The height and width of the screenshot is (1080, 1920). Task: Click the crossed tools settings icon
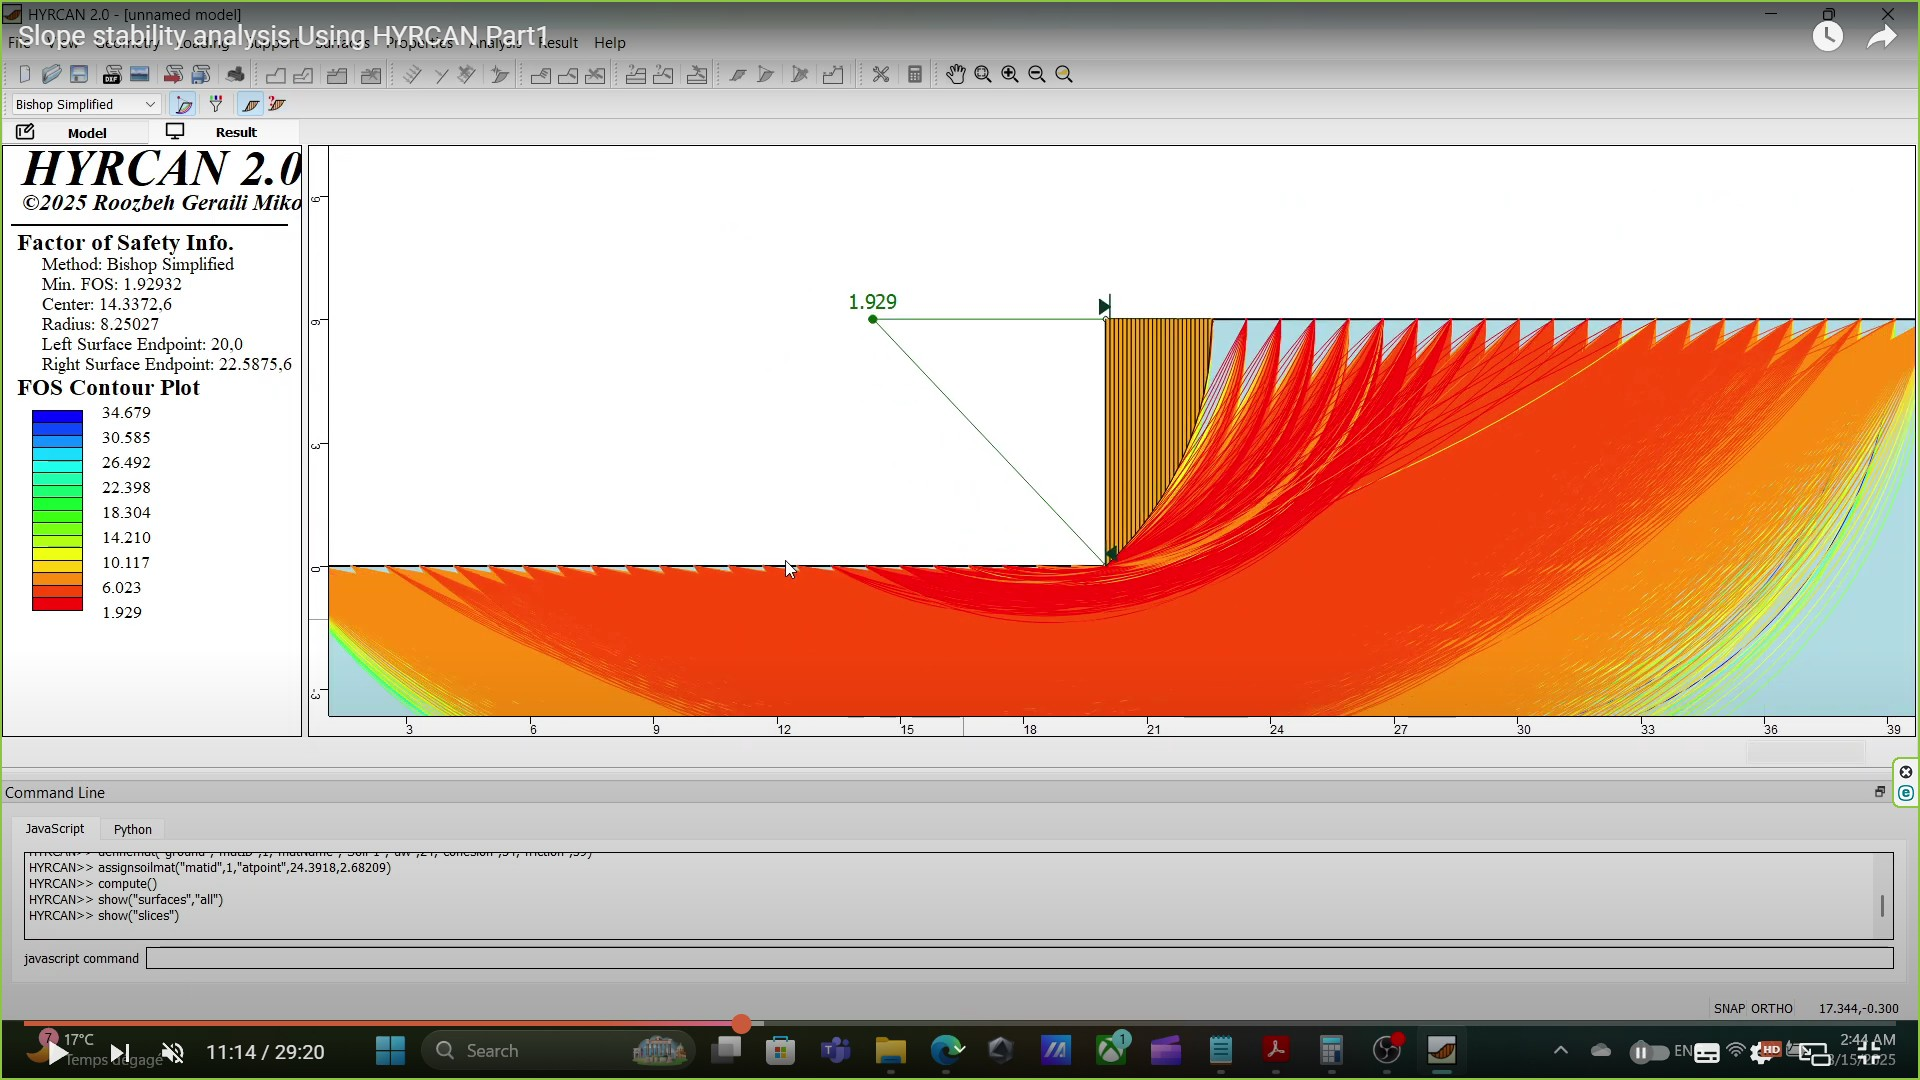click(x=881, y=75)
